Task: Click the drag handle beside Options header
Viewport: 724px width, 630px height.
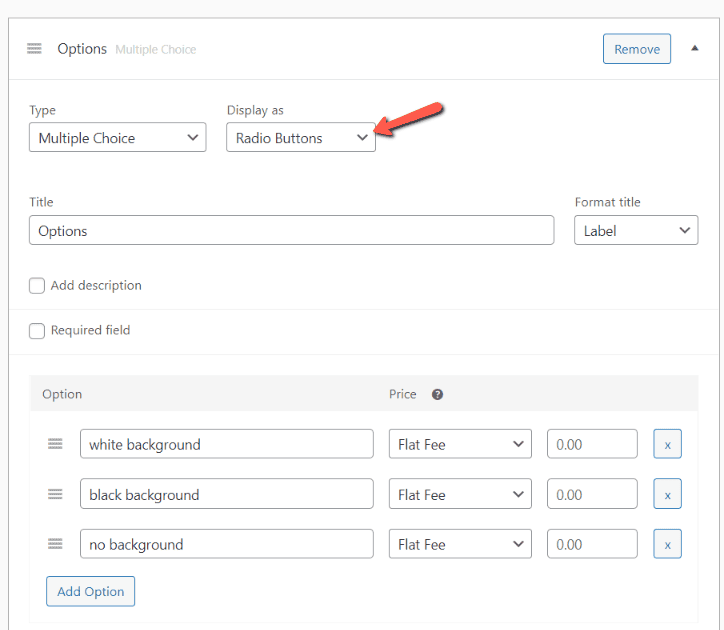Action: pos(34,49)
